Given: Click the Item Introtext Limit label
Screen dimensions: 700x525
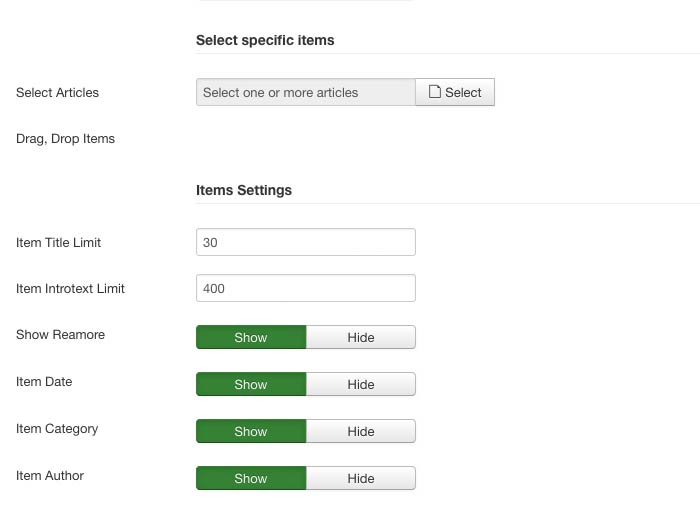Looking at the screenshot, I should coord(70,288).
